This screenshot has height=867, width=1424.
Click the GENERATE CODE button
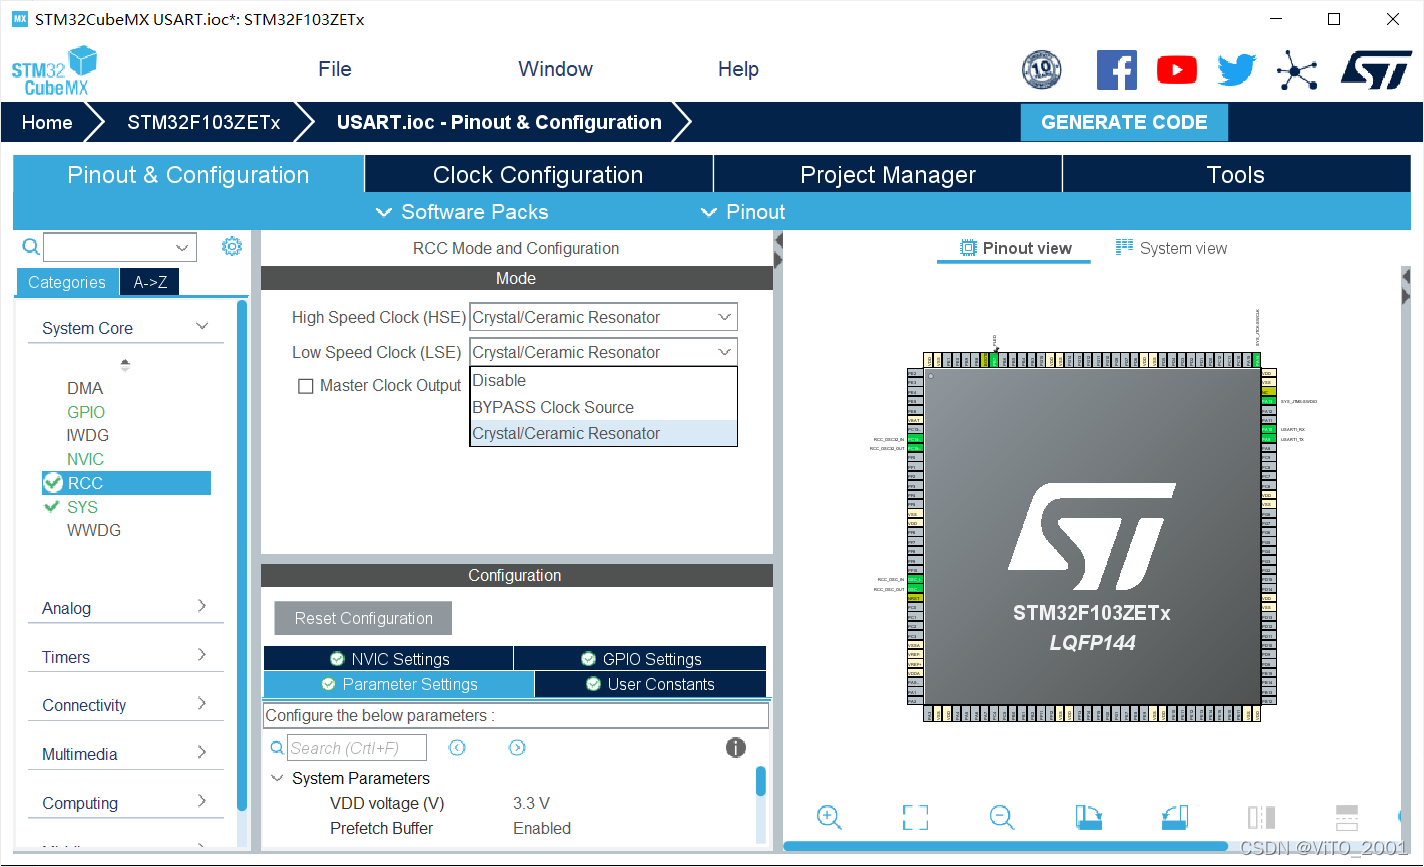coord(1124,122)
